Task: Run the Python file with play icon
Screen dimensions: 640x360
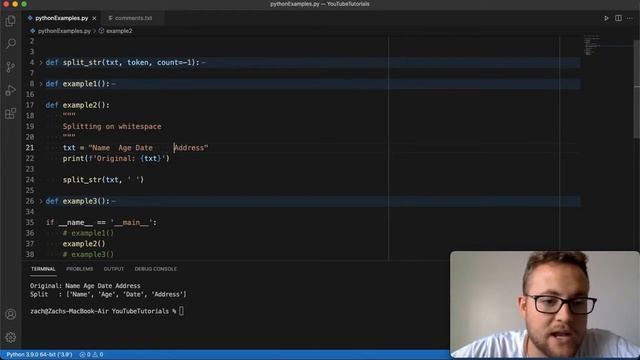Action: (606, 18)
